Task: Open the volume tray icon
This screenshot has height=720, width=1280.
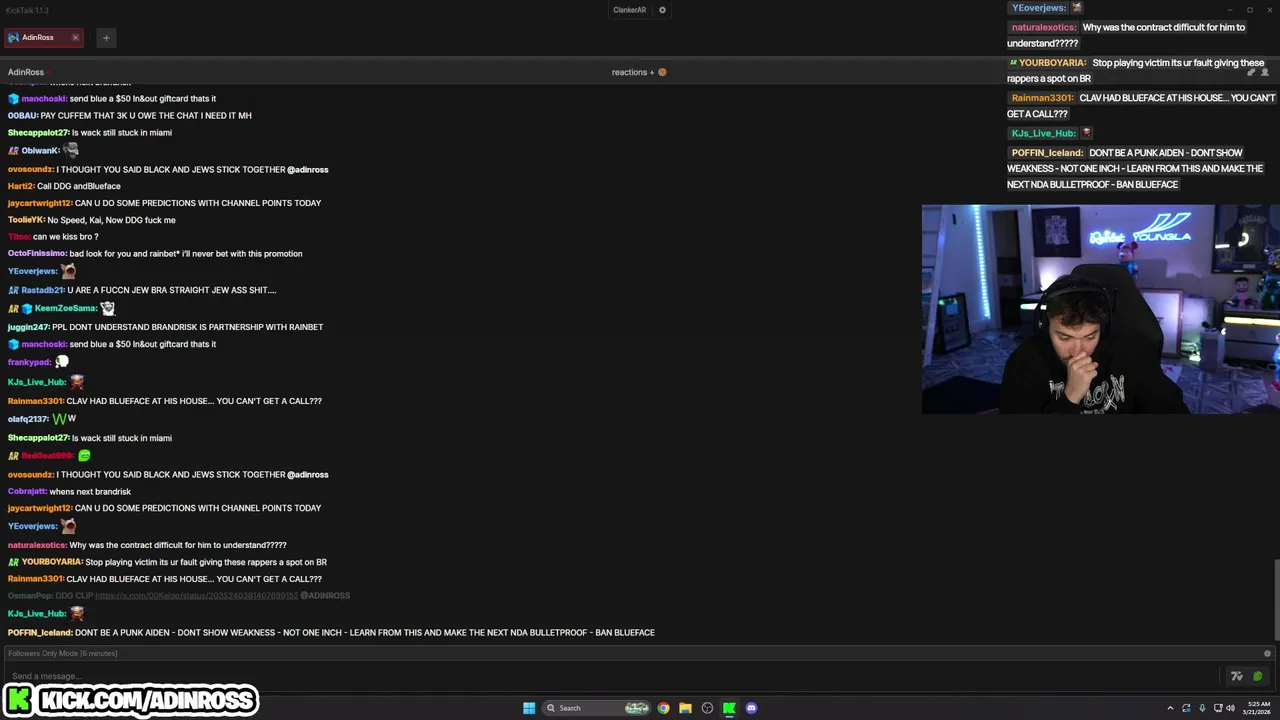Action: pos(1230,708)
